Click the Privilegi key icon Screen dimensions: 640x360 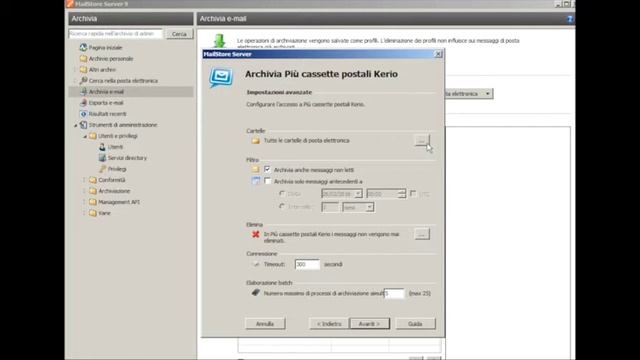[x=102, y=169]
